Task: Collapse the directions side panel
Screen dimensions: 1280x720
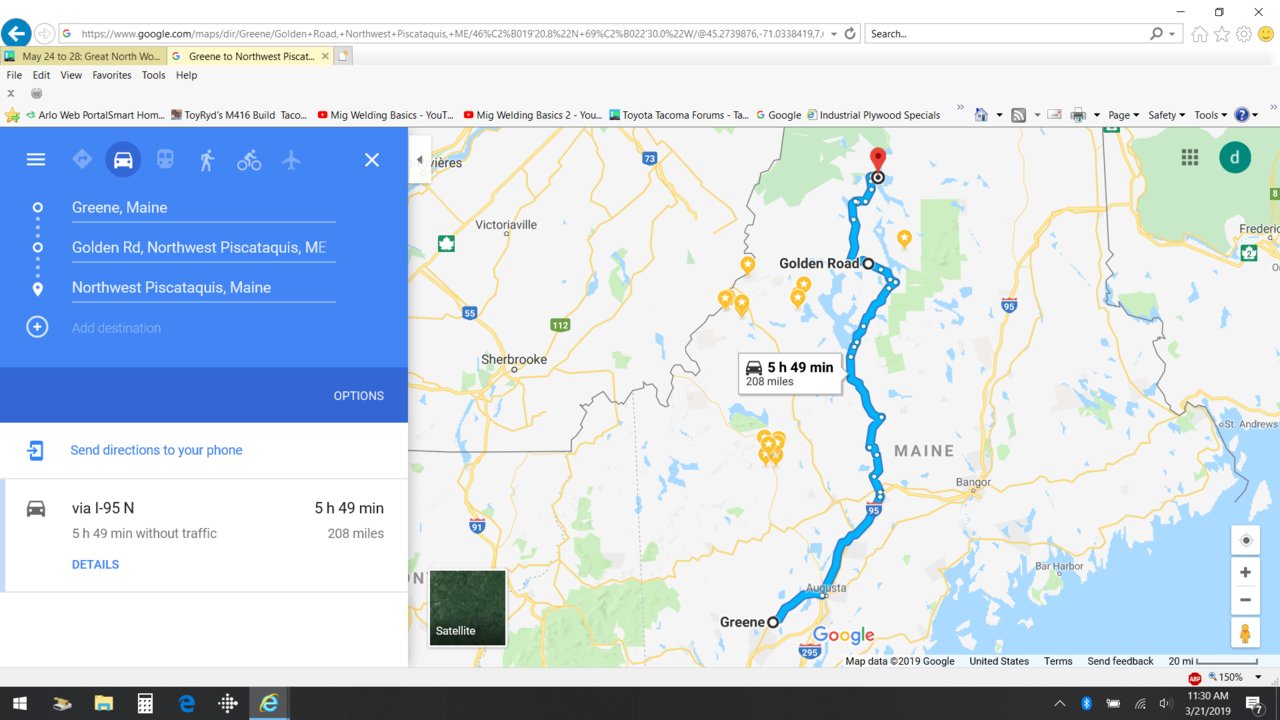Action: (420, 160)
